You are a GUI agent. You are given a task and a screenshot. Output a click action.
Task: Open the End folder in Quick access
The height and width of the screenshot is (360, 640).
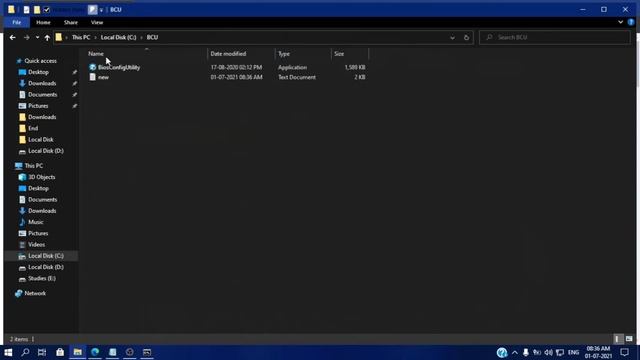coord(33,128)
